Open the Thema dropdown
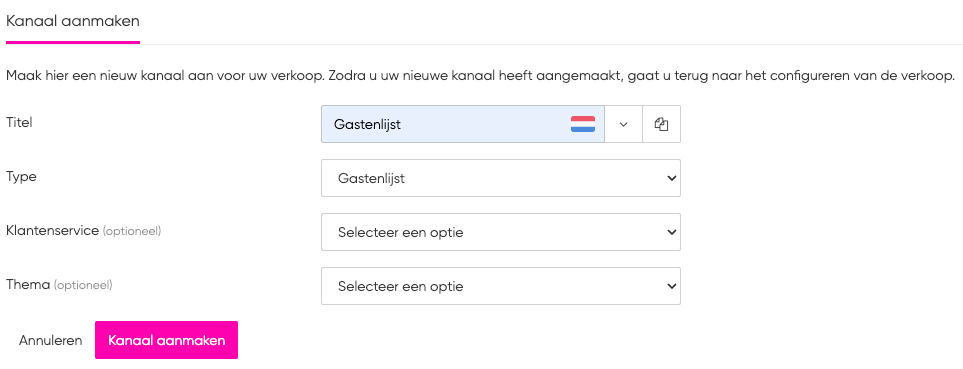This screenshot has width=963, height=369. pos(501,286)
